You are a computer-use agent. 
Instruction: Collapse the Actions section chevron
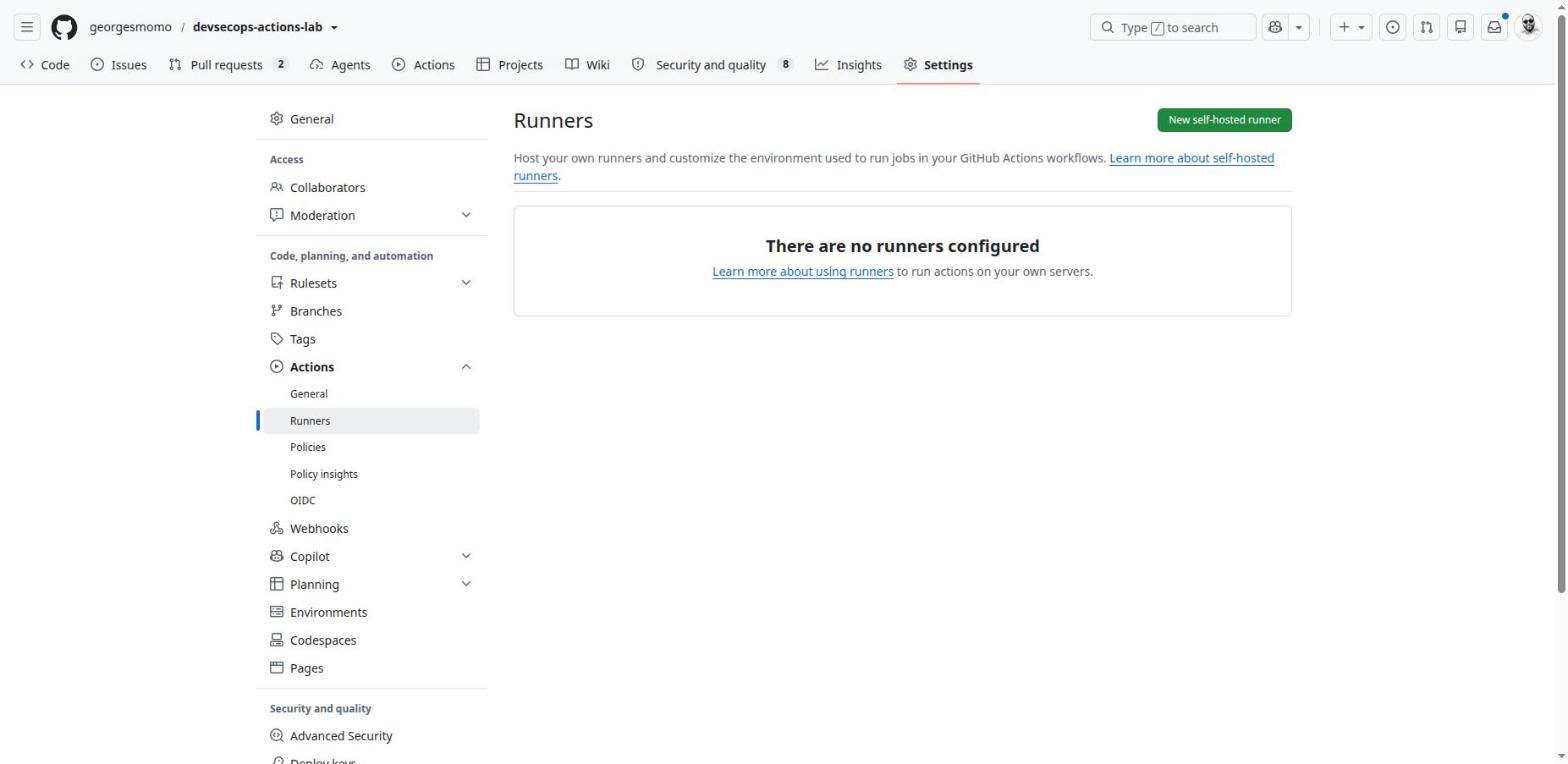pyautogui.click(x=466, y=367)
